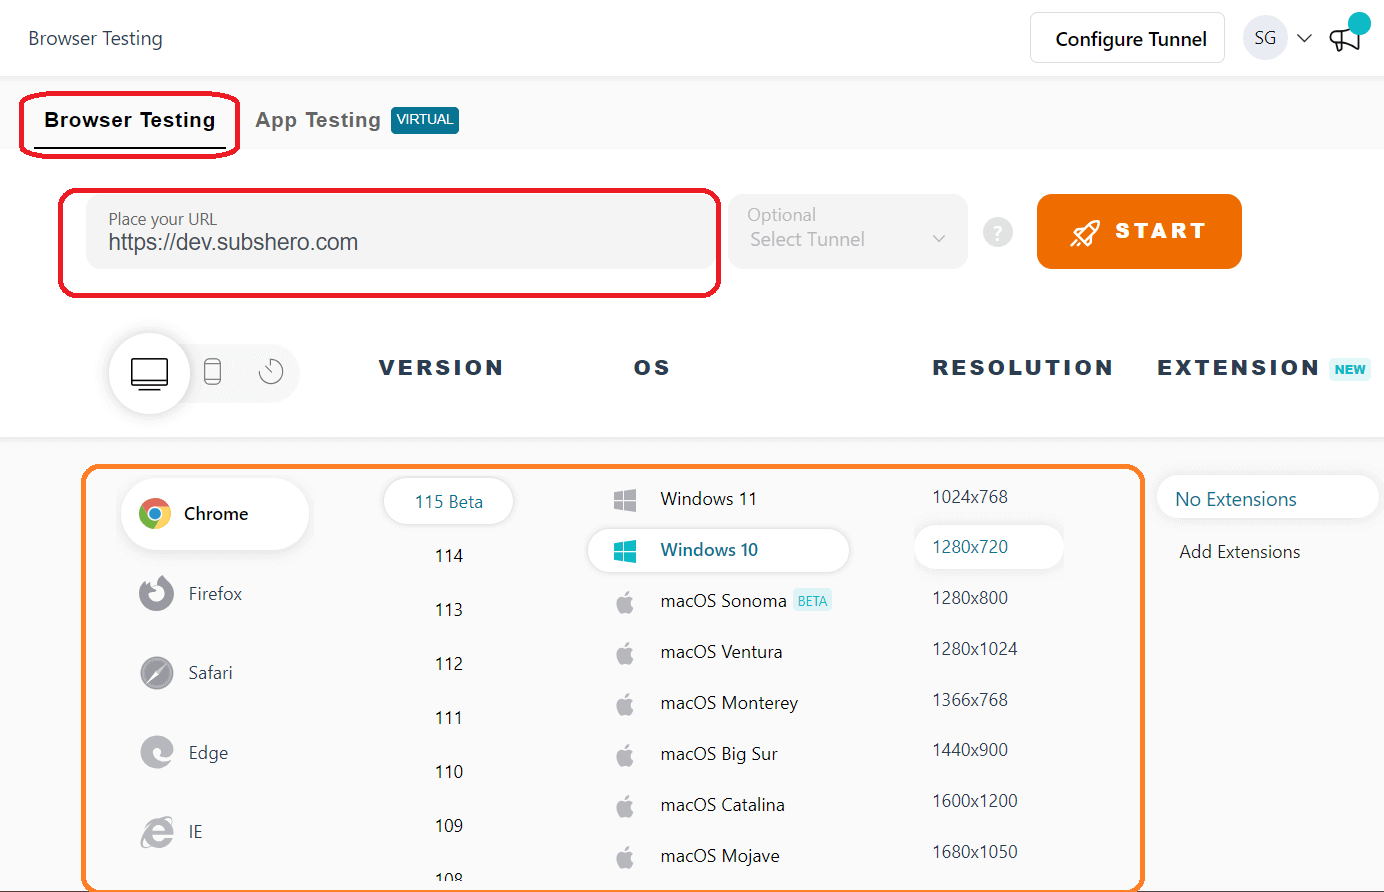Select Chrome version 113
This screenshot has width=1384, height=892.
point(449,610)
